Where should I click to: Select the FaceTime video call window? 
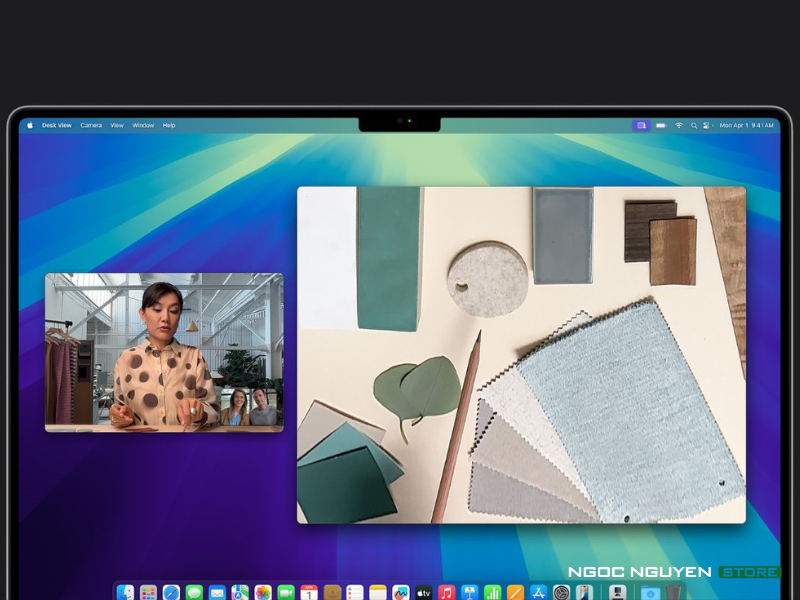pos(164,352)
